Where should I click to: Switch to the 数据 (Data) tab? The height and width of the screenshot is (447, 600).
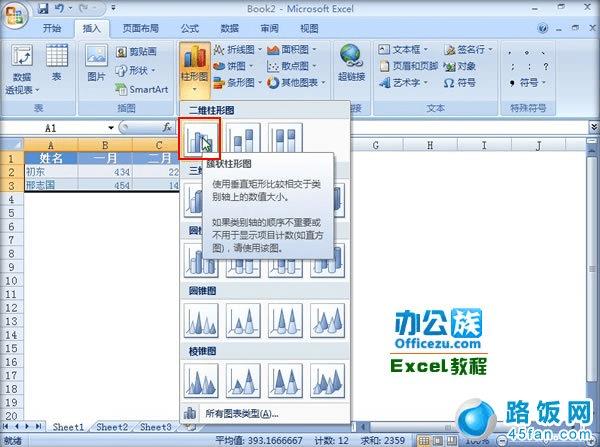pyautogui.click(x=230, y=28)
